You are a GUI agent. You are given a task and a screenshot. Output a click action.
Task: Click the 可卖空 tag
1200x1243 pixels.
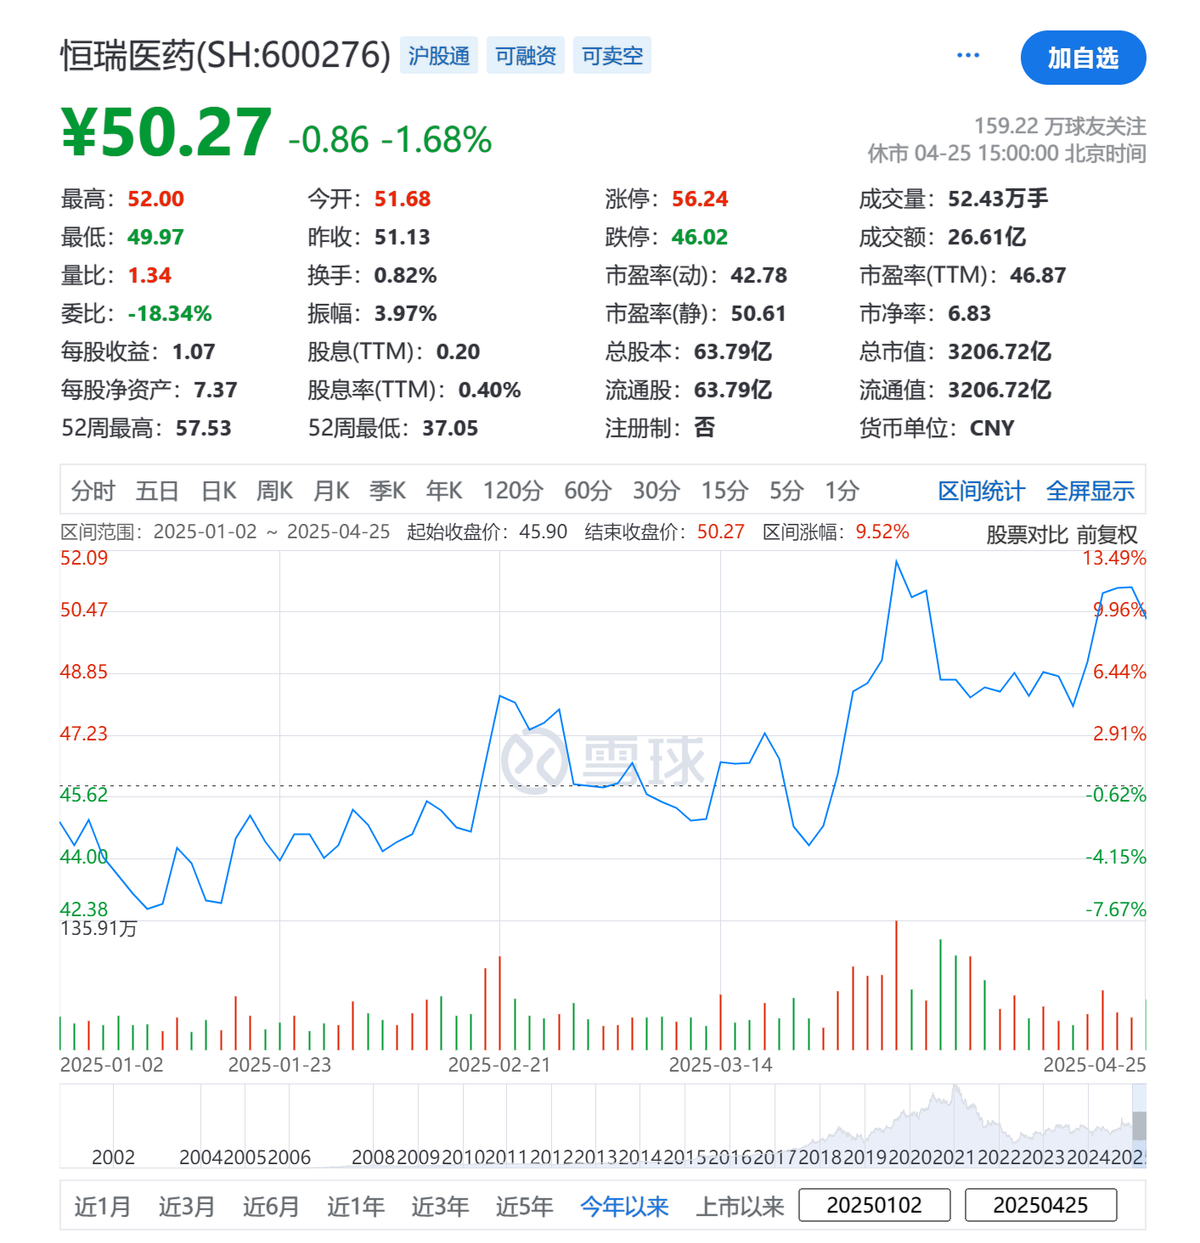coord(612,55)
